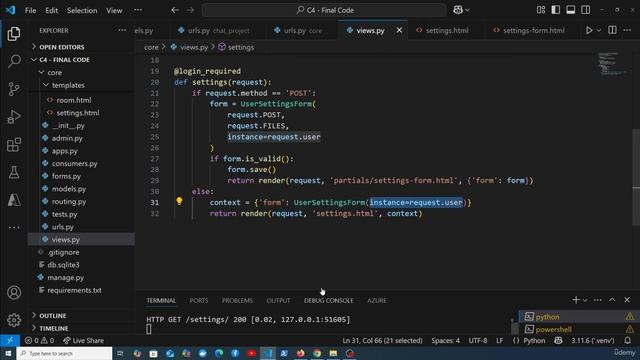Go forward in editor navigation history
Viewport: 640px width, 360px height.
point(190,10)
